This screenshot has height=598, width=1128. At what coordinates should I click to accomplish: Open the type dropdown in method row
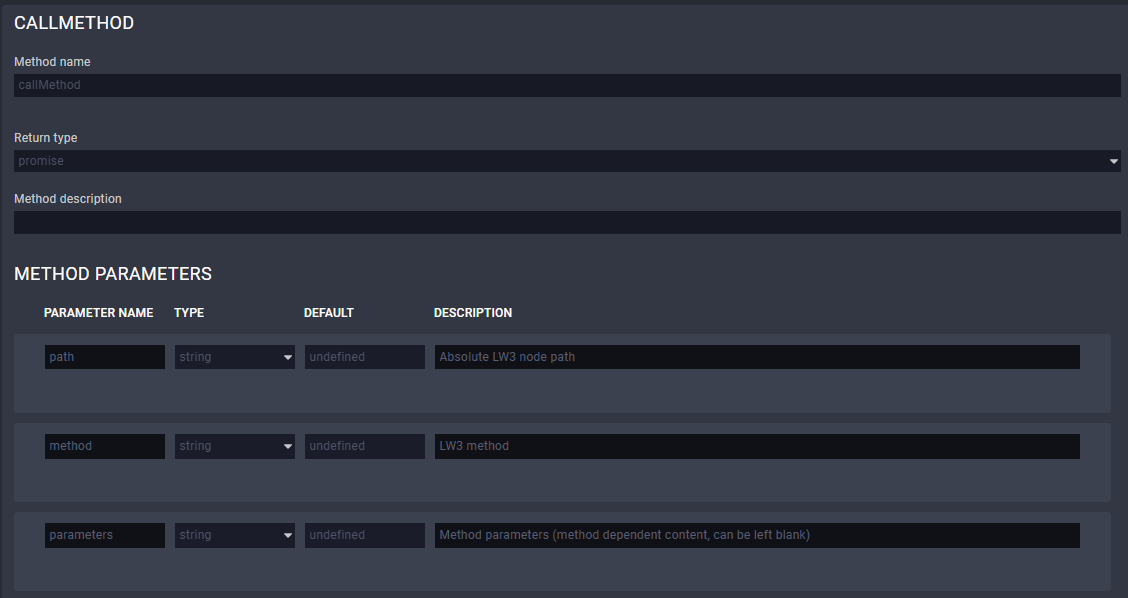234,446
